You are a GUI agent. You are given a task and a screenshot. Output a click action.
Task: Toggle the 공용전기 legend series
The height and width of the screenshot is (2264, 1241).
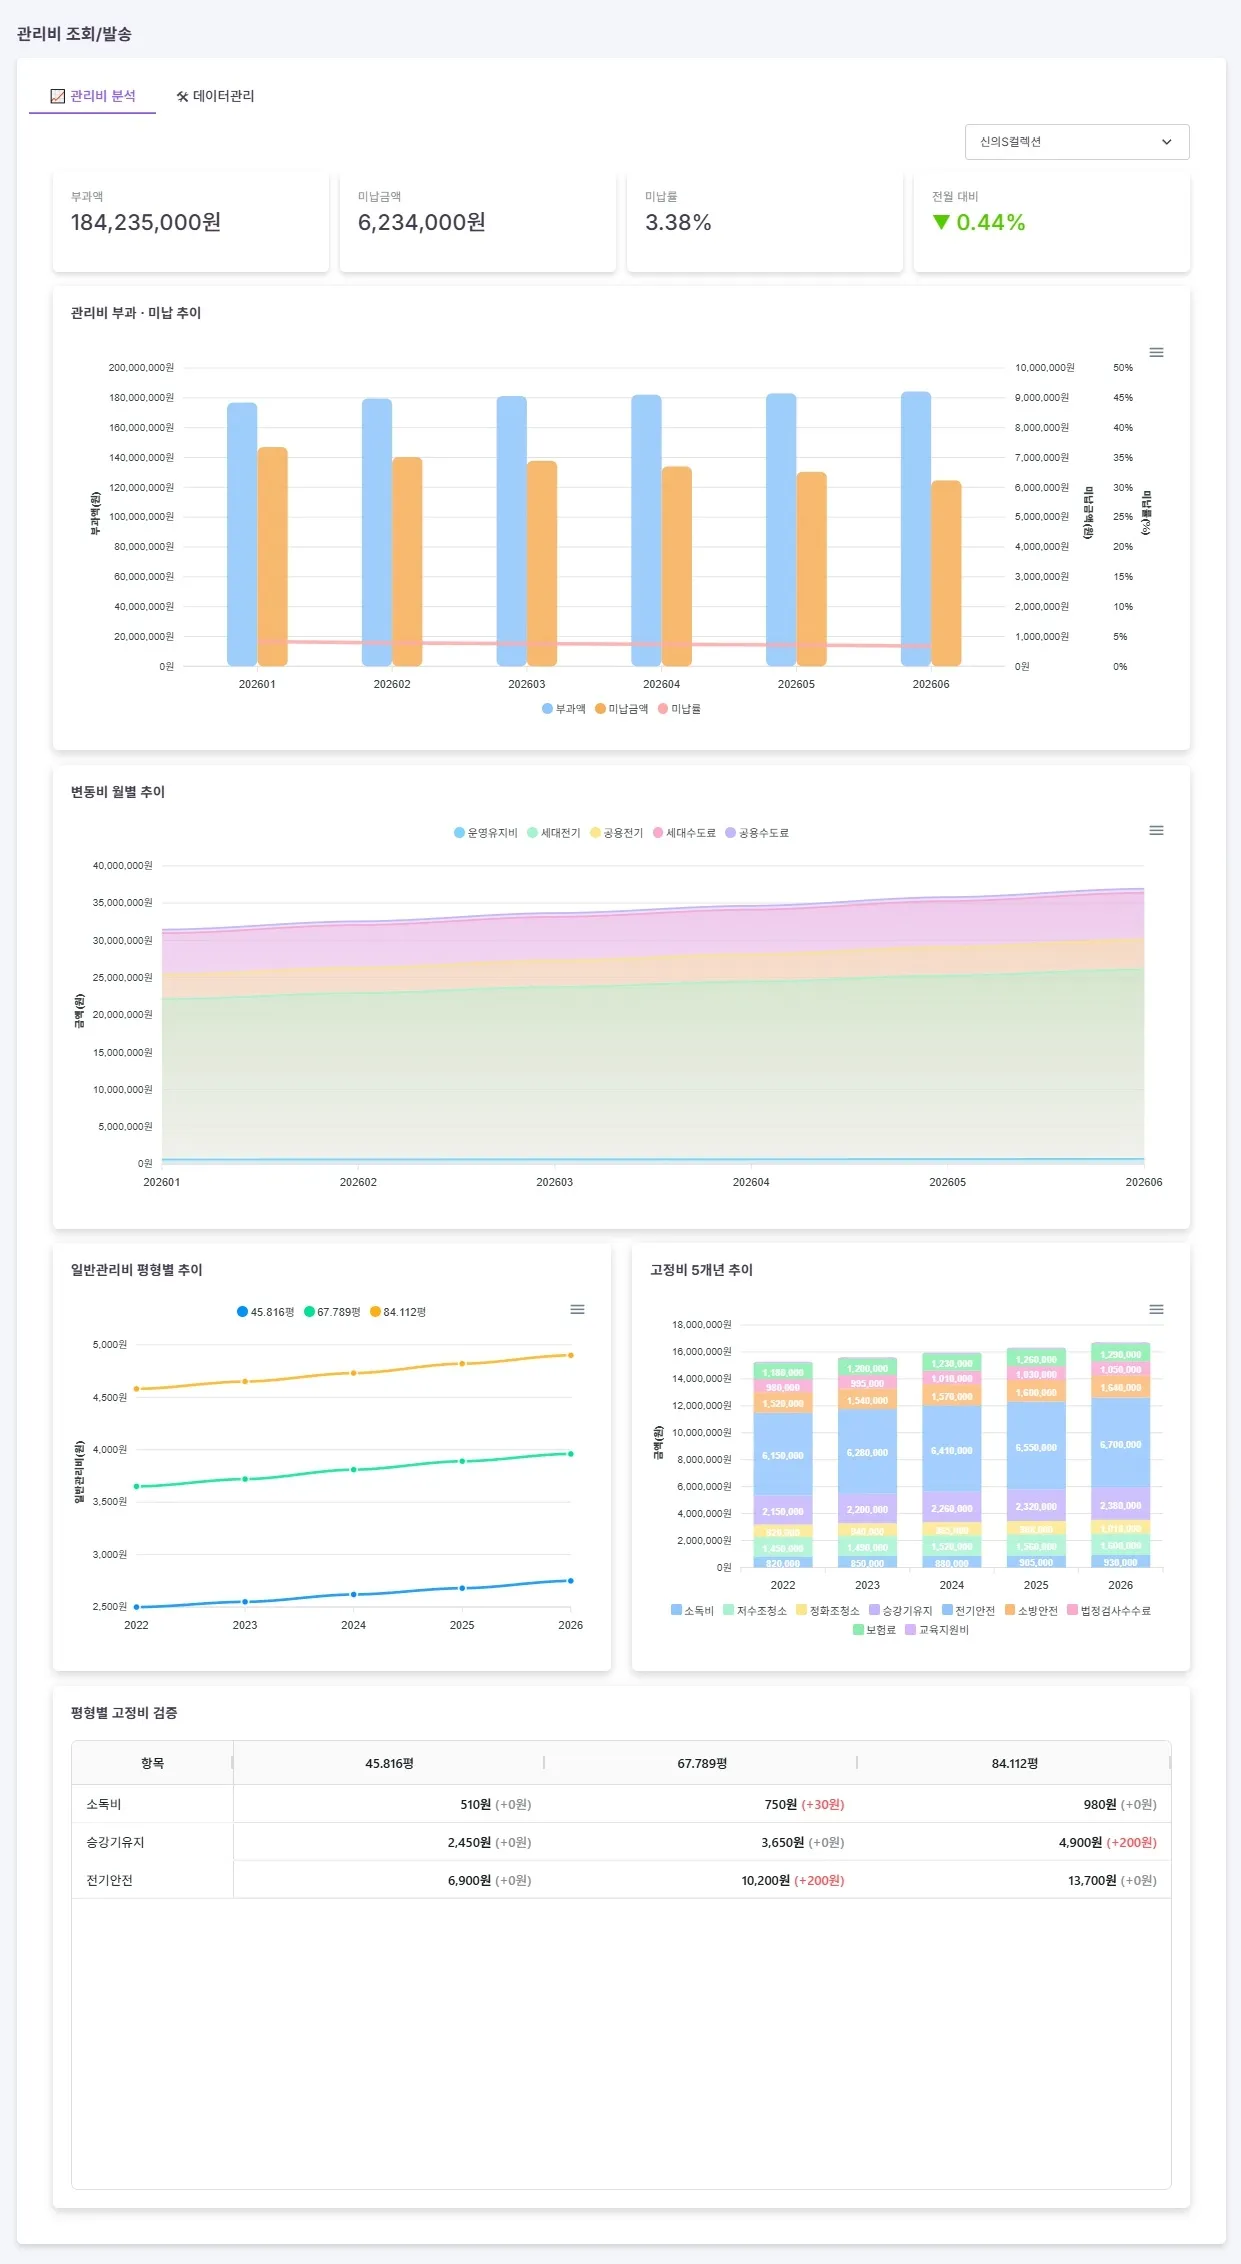pos(617,833)
